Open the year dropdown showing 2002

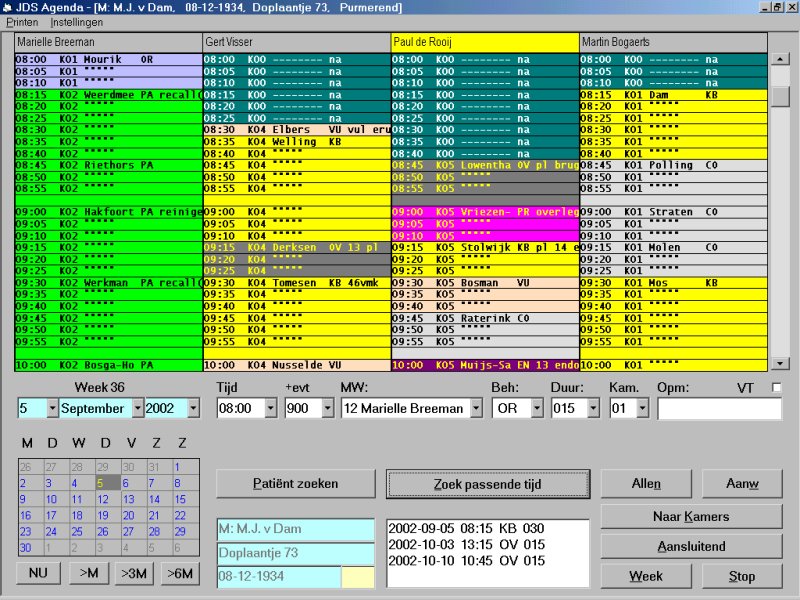click(x=193, y=408)
